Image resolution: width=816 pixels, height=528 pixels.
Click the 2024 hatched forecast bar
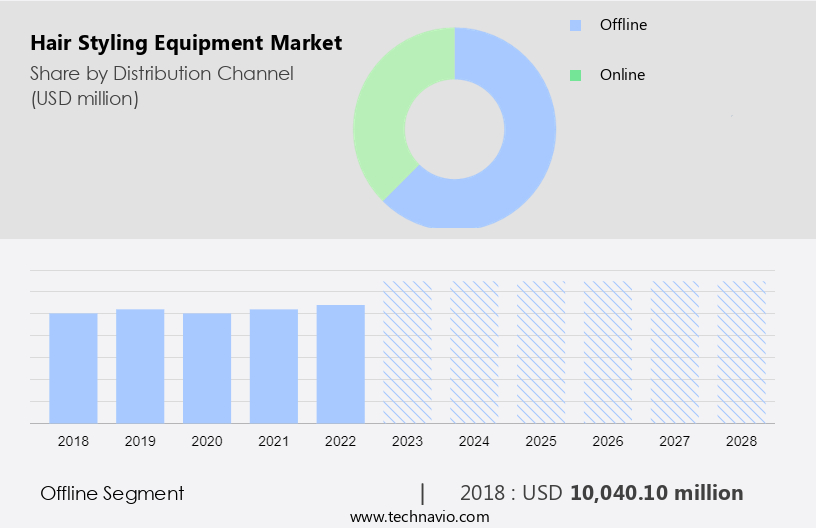pos(474,352)
